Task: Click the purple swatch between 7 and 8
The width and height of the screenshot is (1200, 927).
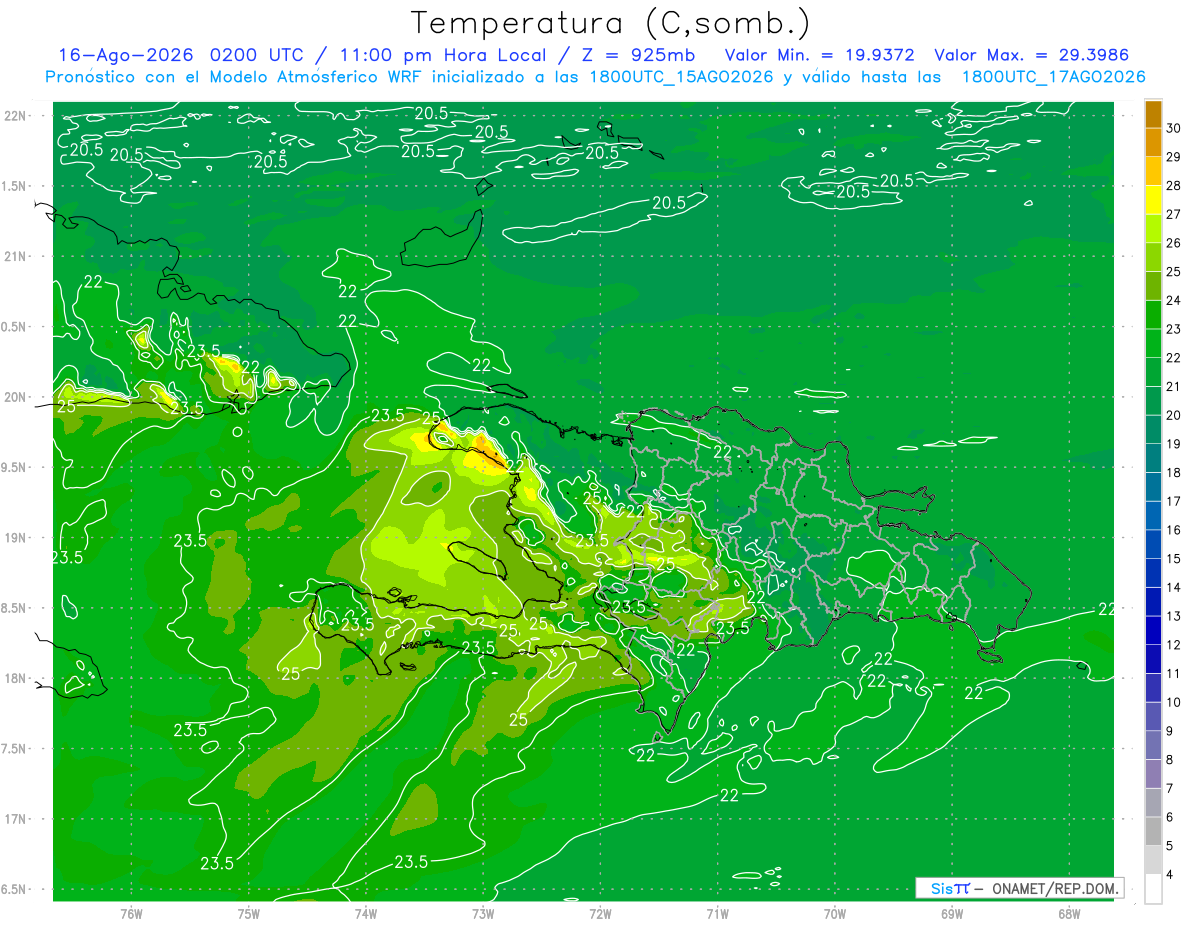Action: (1153, 774)
